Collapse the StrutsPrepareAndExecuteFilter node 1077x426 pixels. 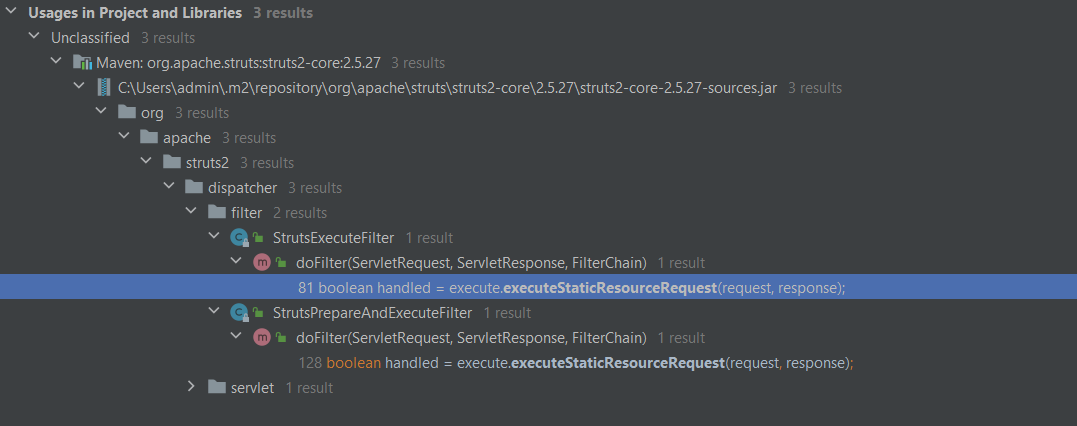pos(214,313)
